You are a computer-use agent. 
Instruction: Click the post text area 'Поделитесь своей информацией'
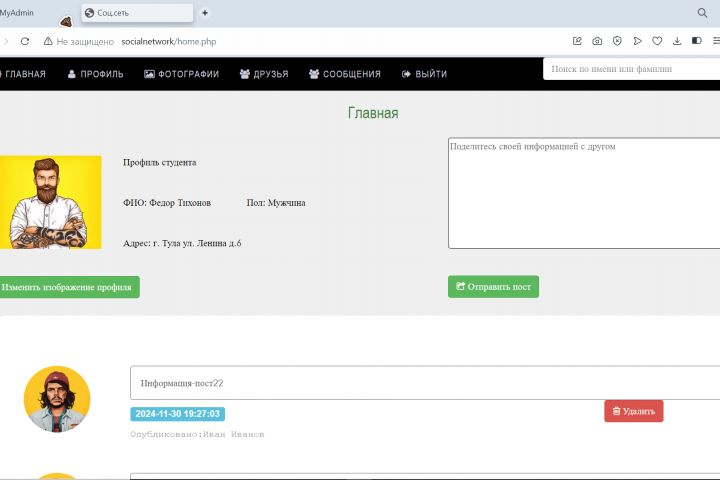coord(584,193)
